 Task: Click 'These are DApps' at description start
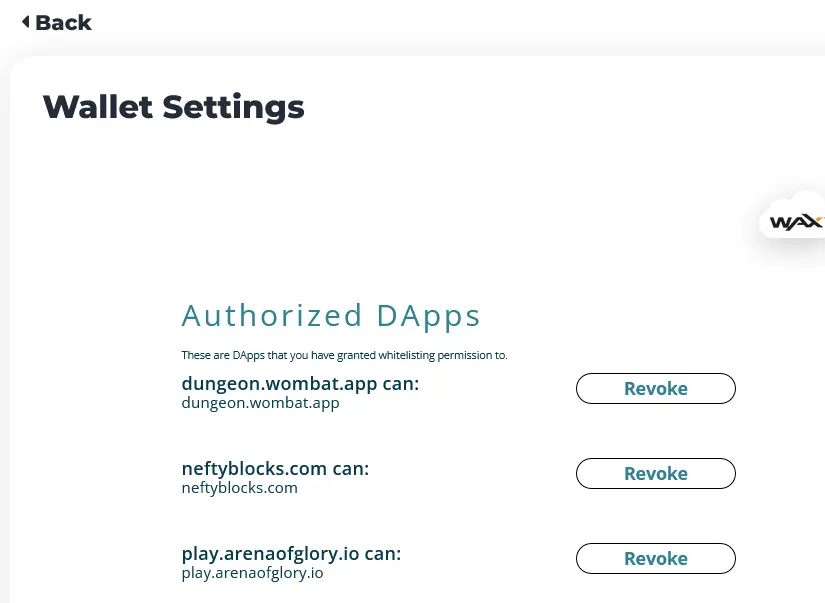click(x=223, y=355)
